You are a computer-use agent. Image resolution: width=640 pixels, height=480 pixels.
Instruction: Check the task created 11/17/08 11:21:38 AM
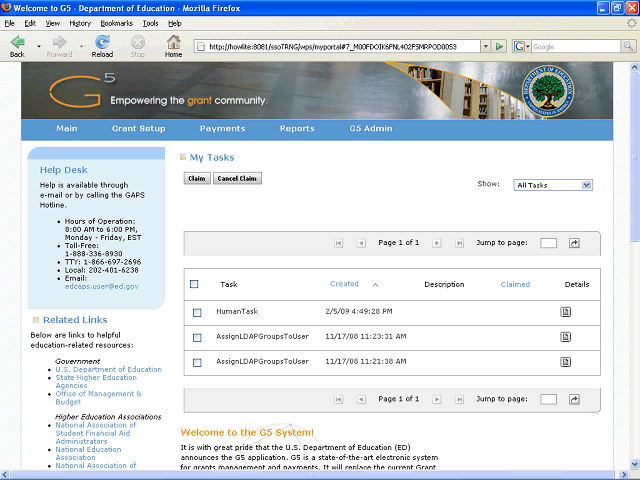[x=197, y=362]
